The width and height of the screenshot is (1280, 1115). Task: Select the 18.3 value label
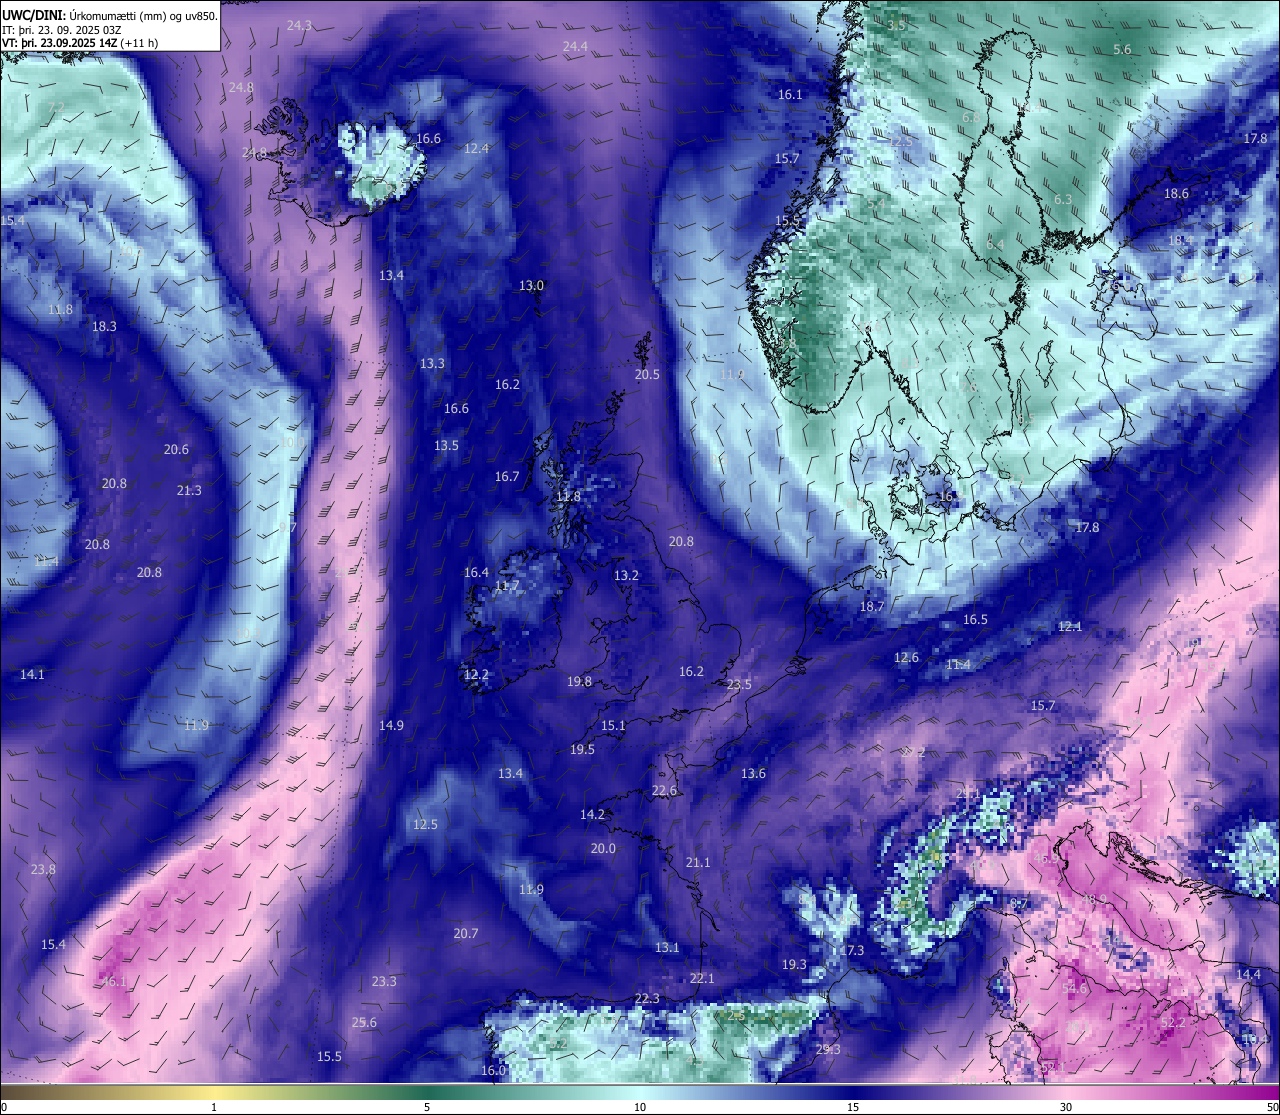click(104, 326)
